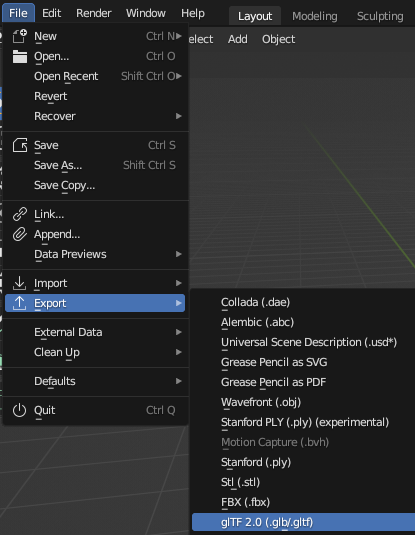Choose Save Copy... entry

(x=95, y=186)
